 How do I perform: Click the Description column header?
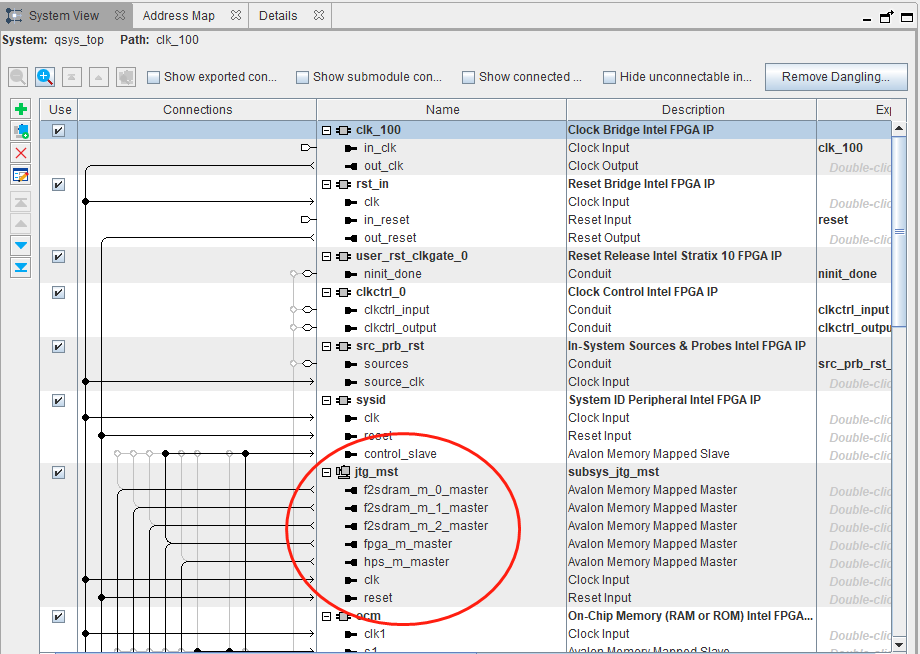point(692,110)
